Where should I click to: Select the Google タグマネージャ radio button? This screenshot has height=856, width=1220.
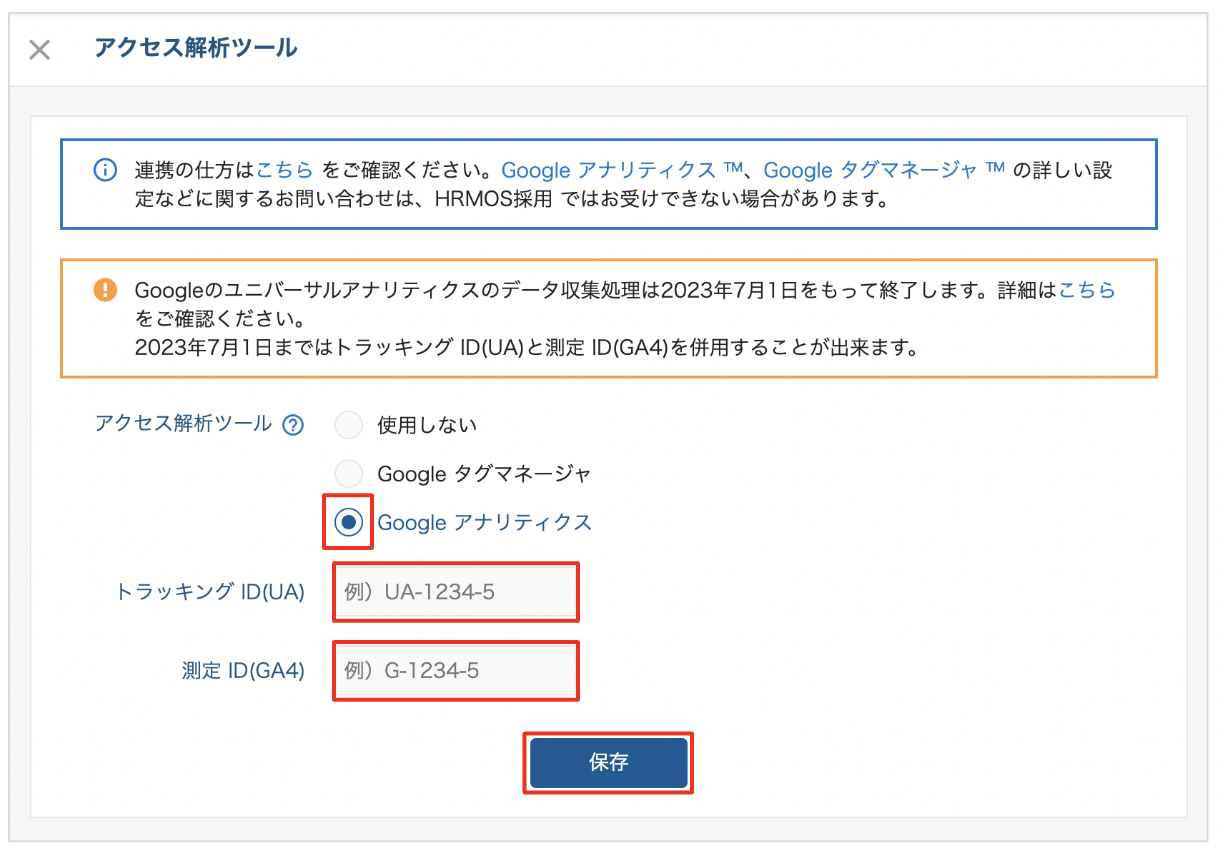[x=348, y=473]
